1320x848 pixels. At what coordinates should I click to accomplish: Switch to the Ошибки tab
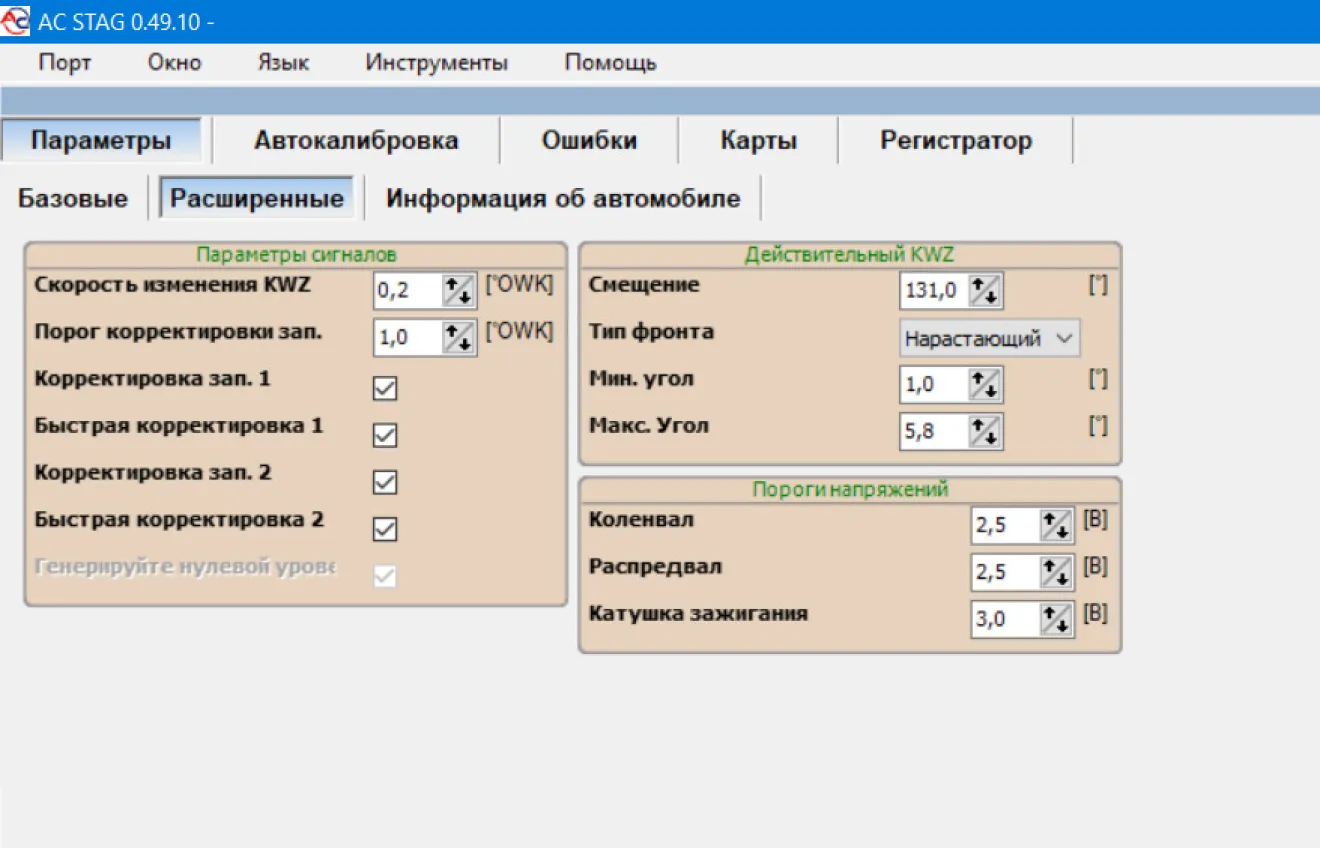tap(589, 140)
